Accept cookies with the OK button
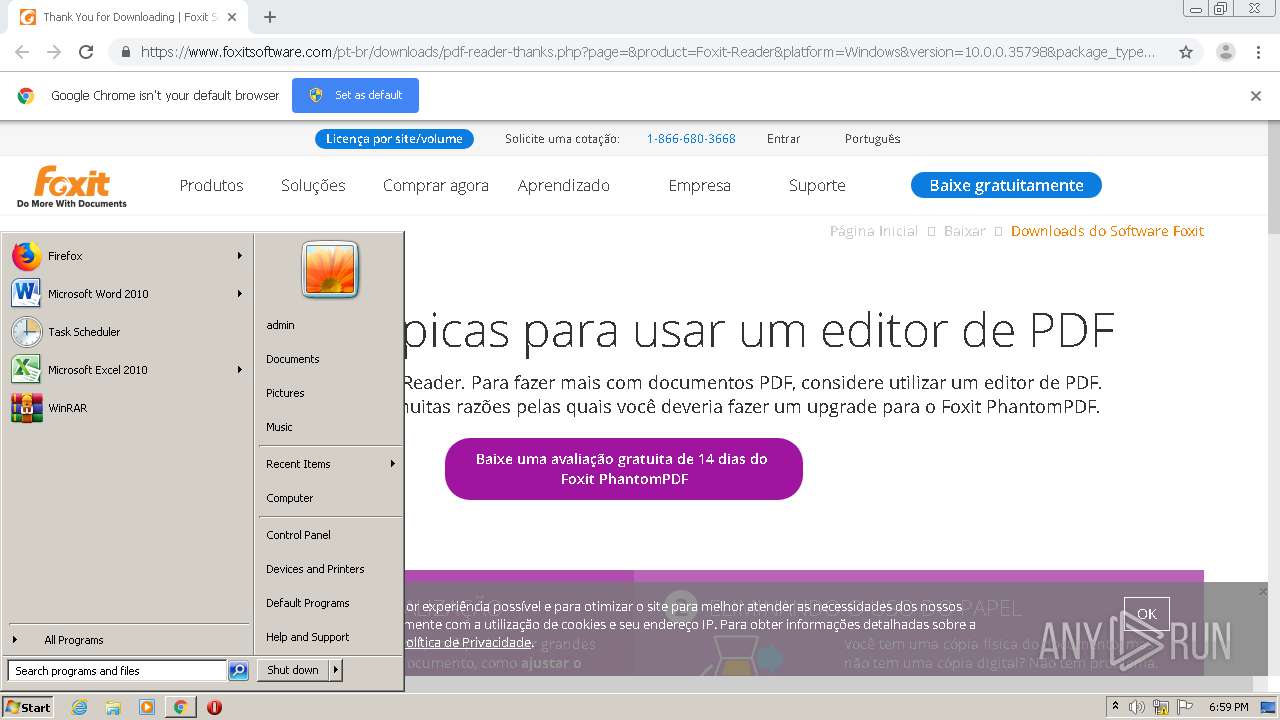This screenshot has height=720, width=1280. (x=1146, y=614)
